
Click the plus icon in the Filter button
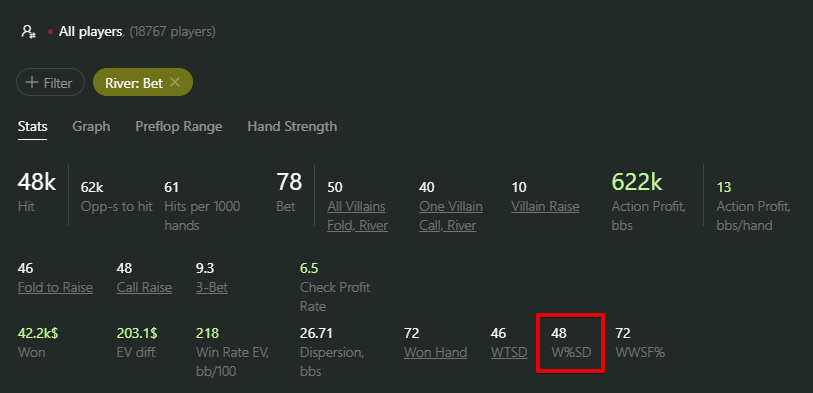click(x=32, y=82)
